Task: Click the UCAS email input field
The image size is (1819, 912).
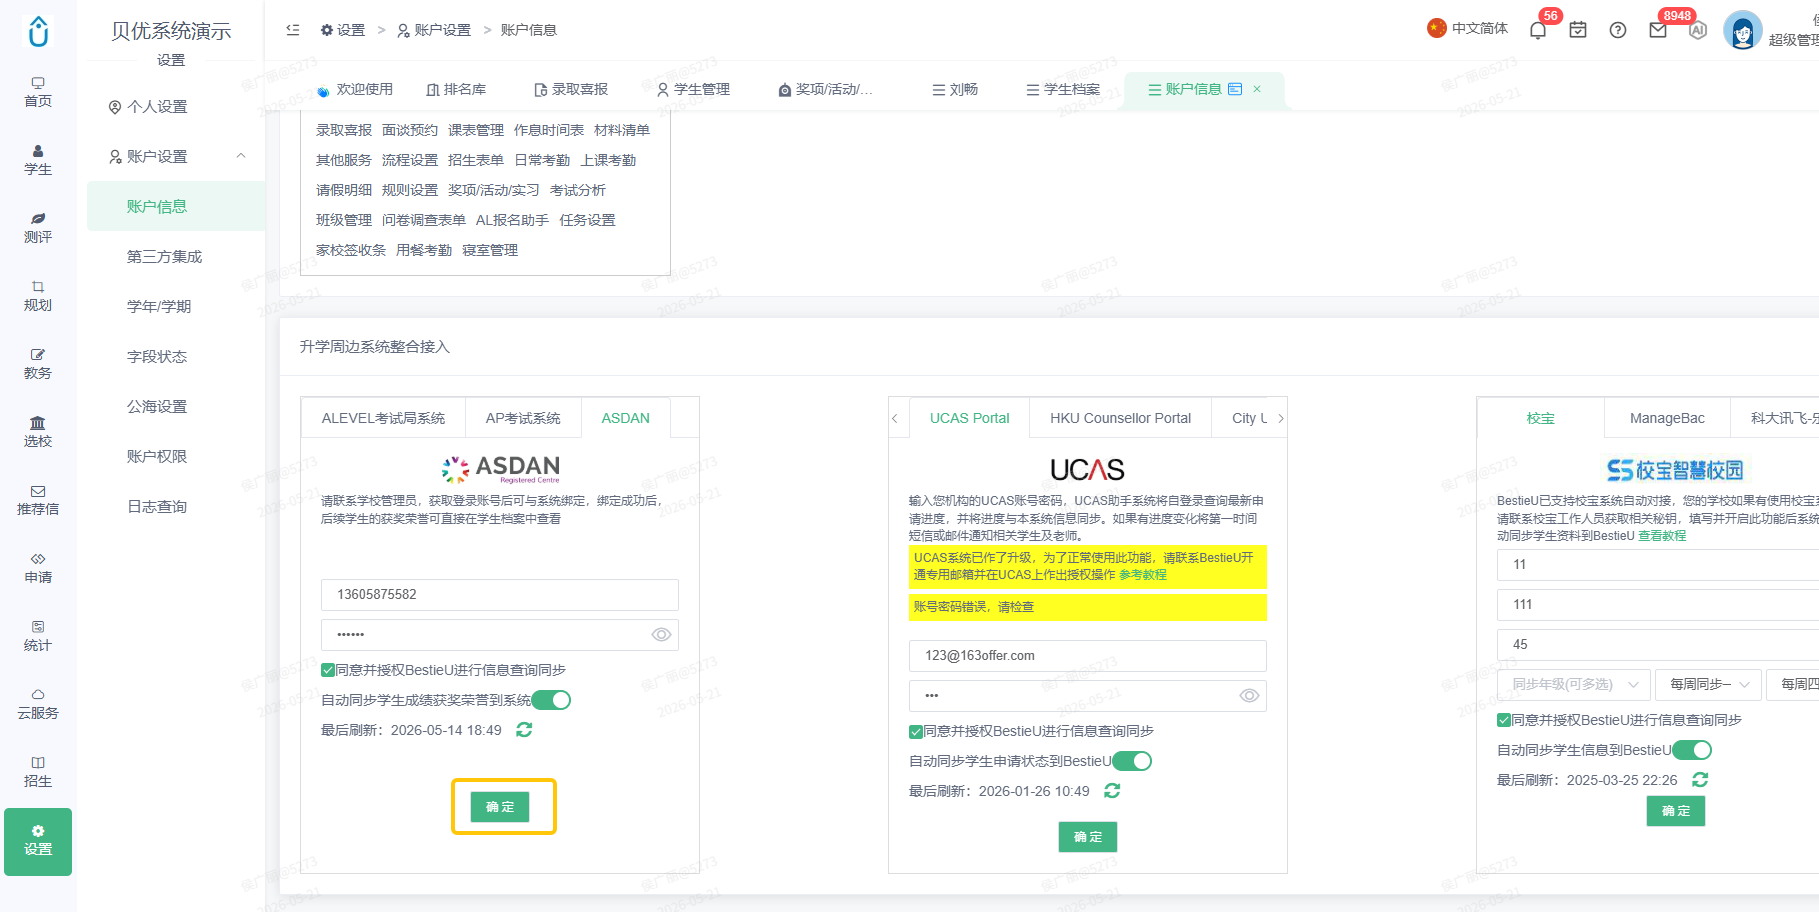Action: [x=1087, y=656]
